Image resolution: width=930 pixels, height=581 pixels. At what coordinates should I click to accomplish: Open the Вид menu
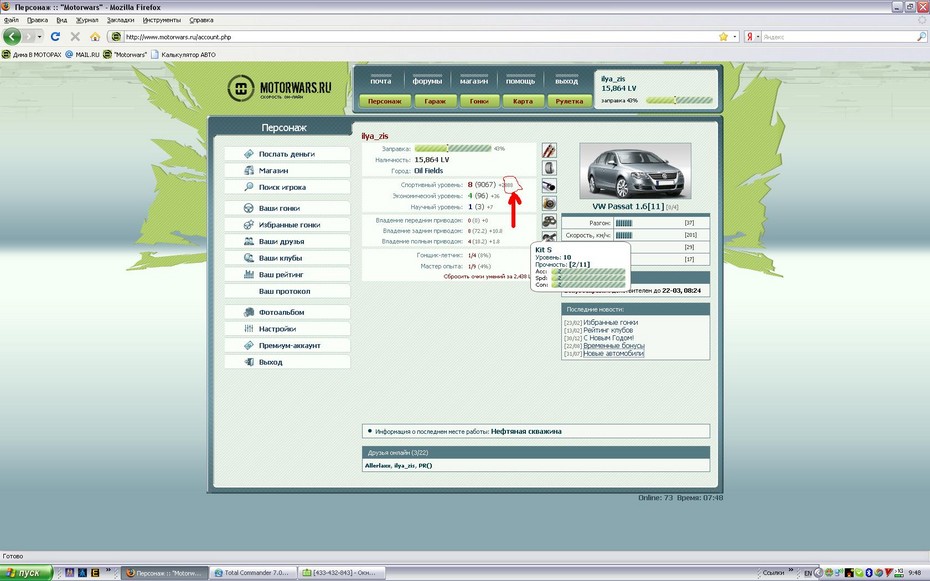[x=62, y=20]
